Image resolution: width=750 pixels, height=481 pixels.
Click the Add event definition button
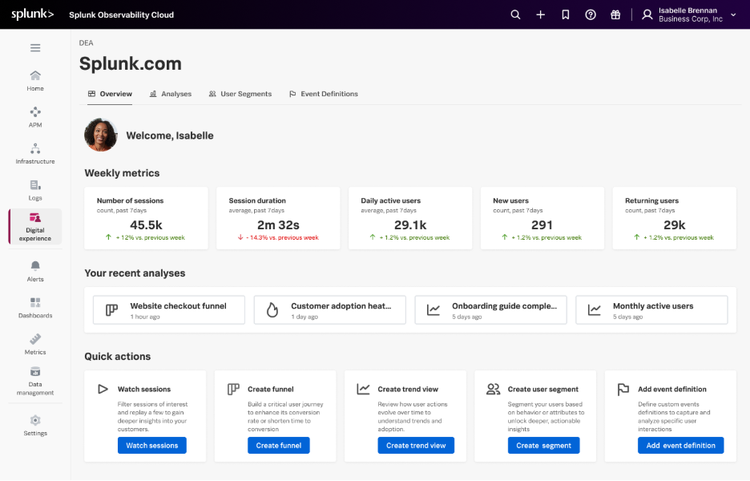(680, 445)
